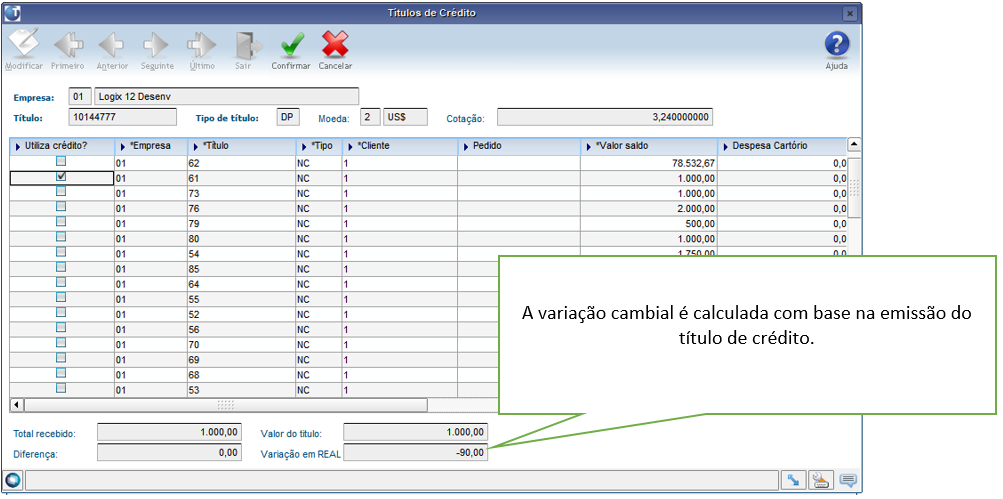Click the vertical scrollbar thumb
Image resolution: width=1003 pixels, height=499 pixels.
click(854, 187)
